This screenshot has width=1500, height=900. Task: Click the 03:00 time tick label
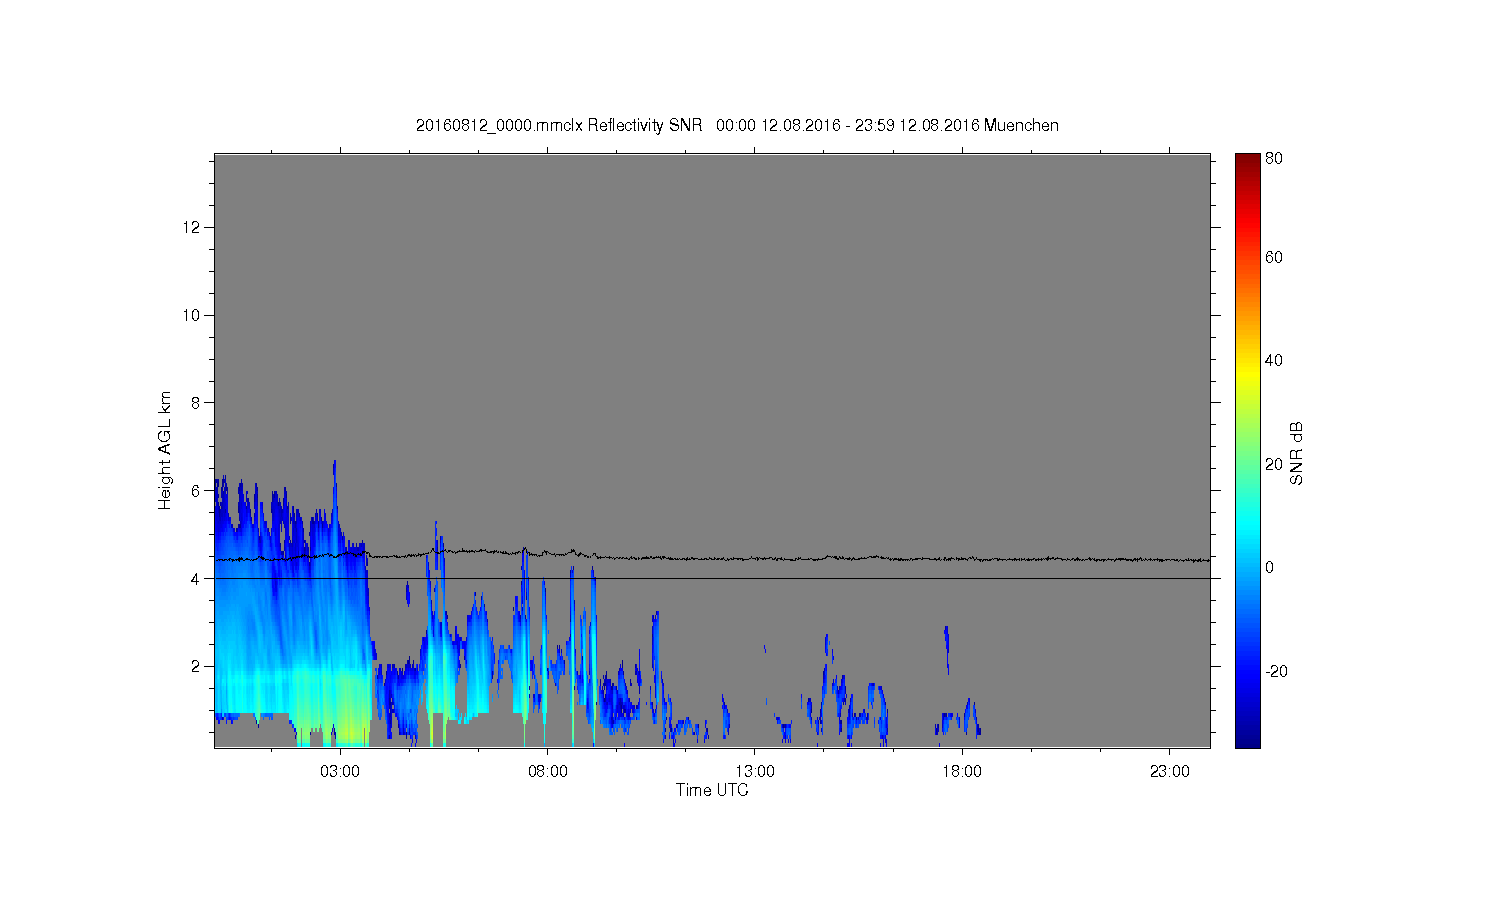click(340, 772)
